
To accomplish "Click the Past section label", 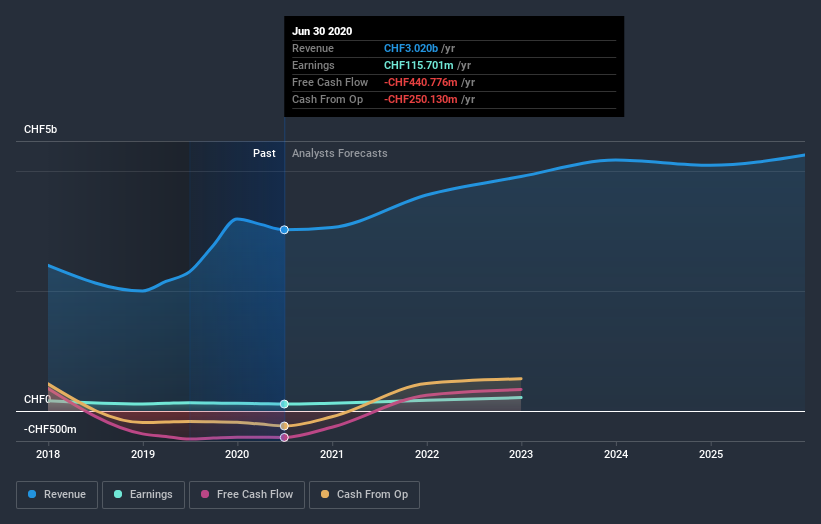I will pos(264,153).
